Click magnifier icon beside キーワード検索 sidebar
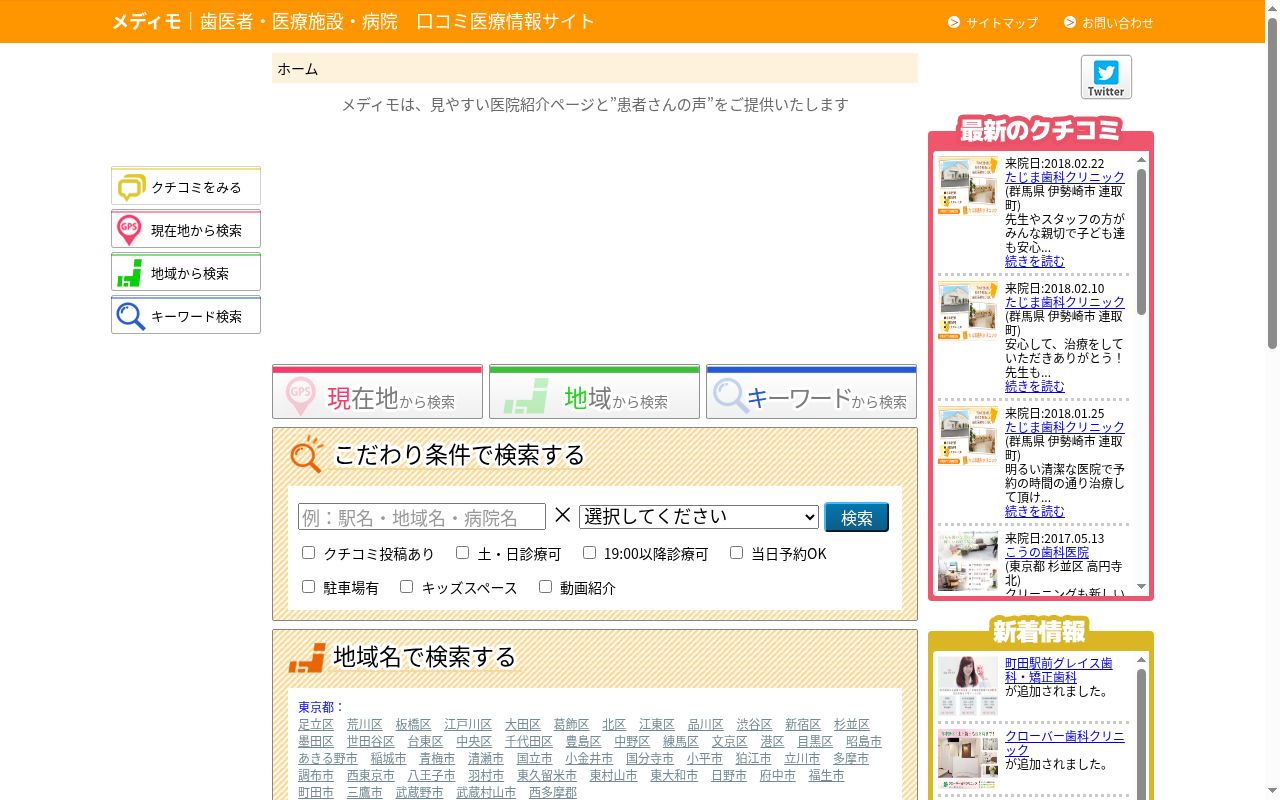The width and height of the screenshot is (1280, 800). [x=131, y=316]
